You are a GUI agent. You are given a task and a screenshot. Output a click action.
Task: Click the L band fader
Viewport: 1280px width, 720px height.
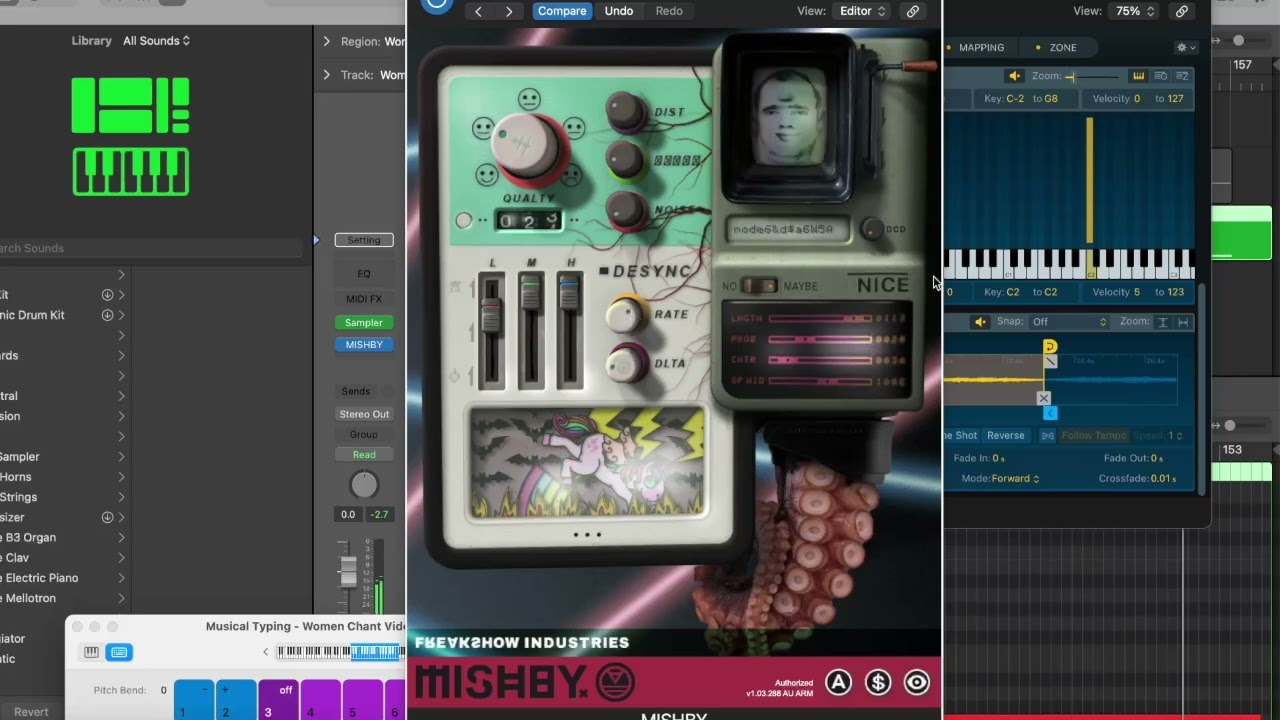[491, 317]
